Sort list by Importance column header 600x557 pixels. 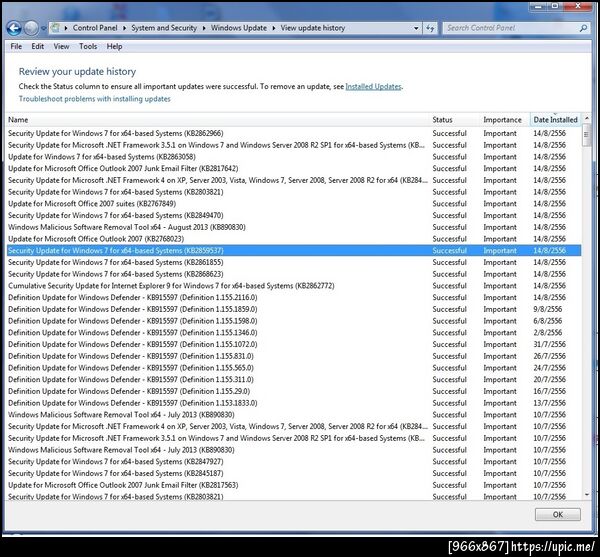pos(505,120)
